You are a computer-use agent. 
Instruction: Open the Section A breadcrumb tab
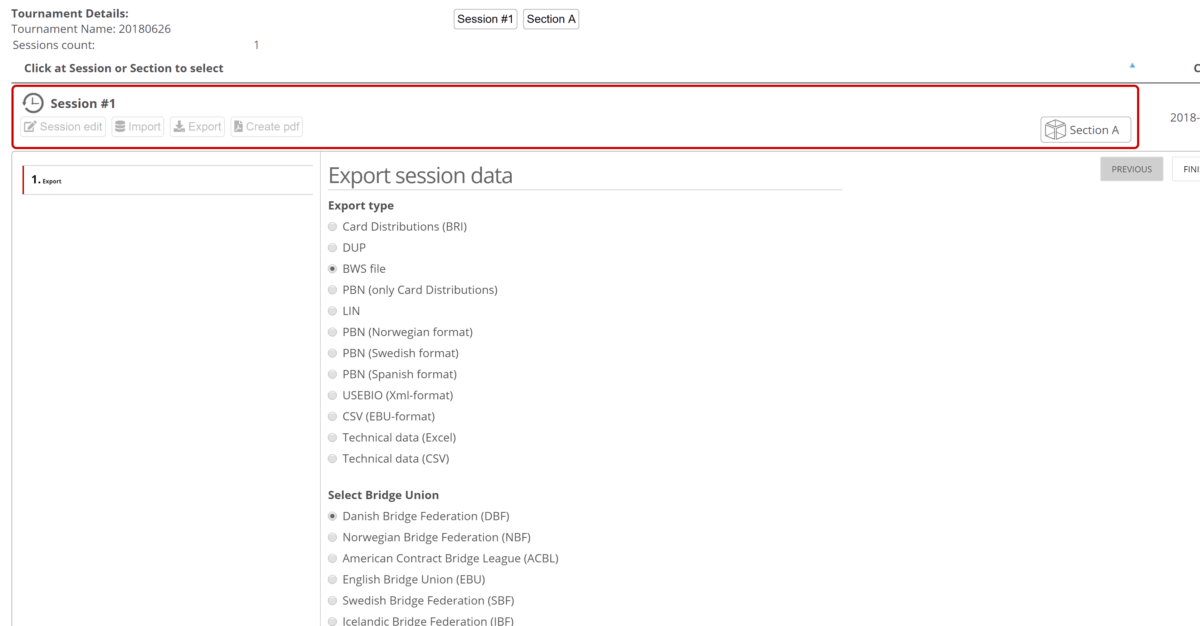pyautogui.click(x=551, y=19)
